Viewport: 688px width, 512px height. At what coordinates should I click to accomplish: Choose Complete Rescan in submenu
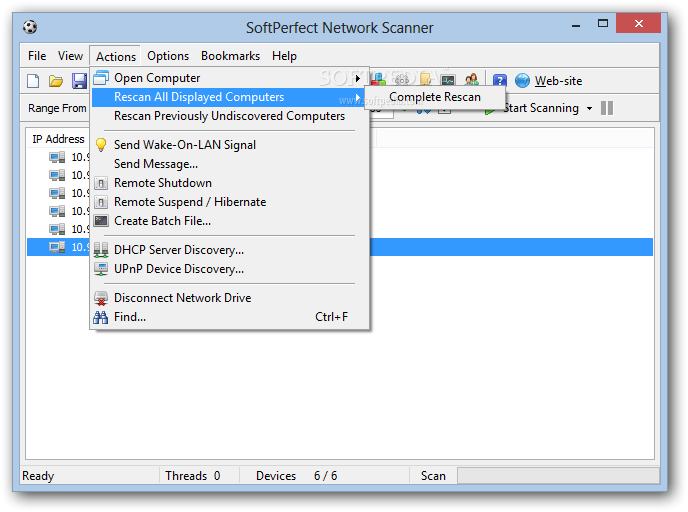pyautogui.click(x=435, y=97)
